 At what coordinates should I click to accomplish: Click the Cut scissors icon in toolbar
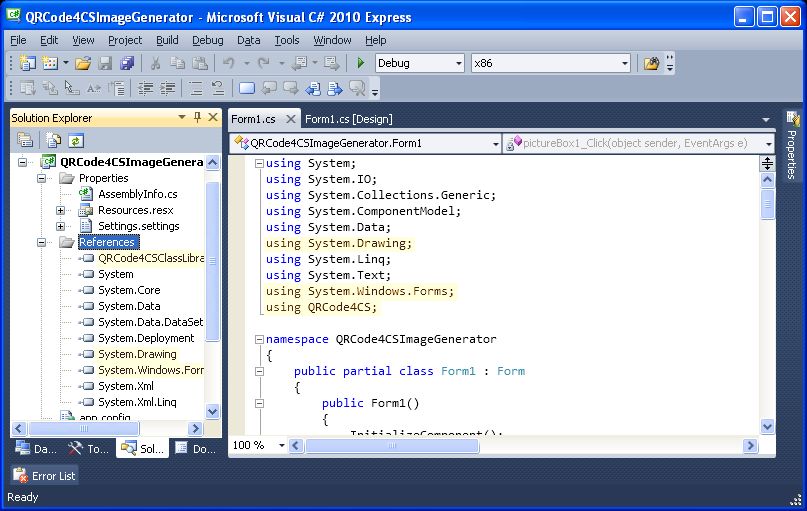point(156,63)
